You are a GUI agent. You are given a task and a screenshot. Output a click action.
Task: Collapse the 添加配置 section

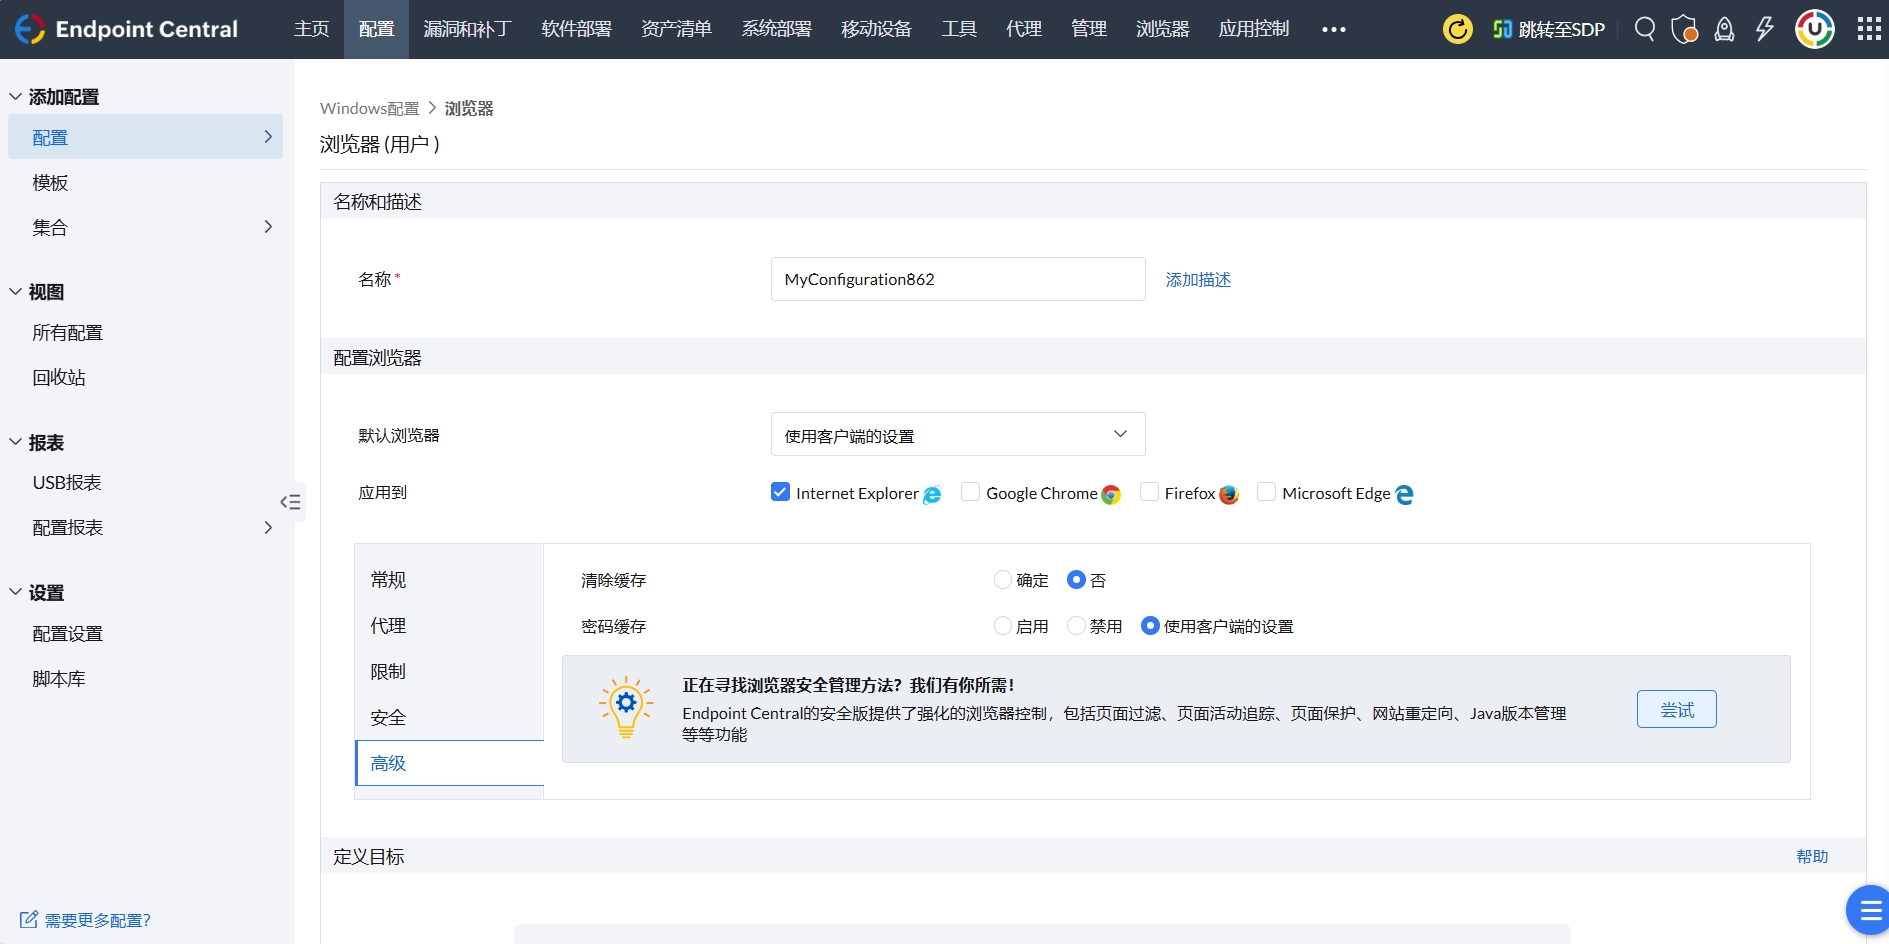[x=16, y=97]
